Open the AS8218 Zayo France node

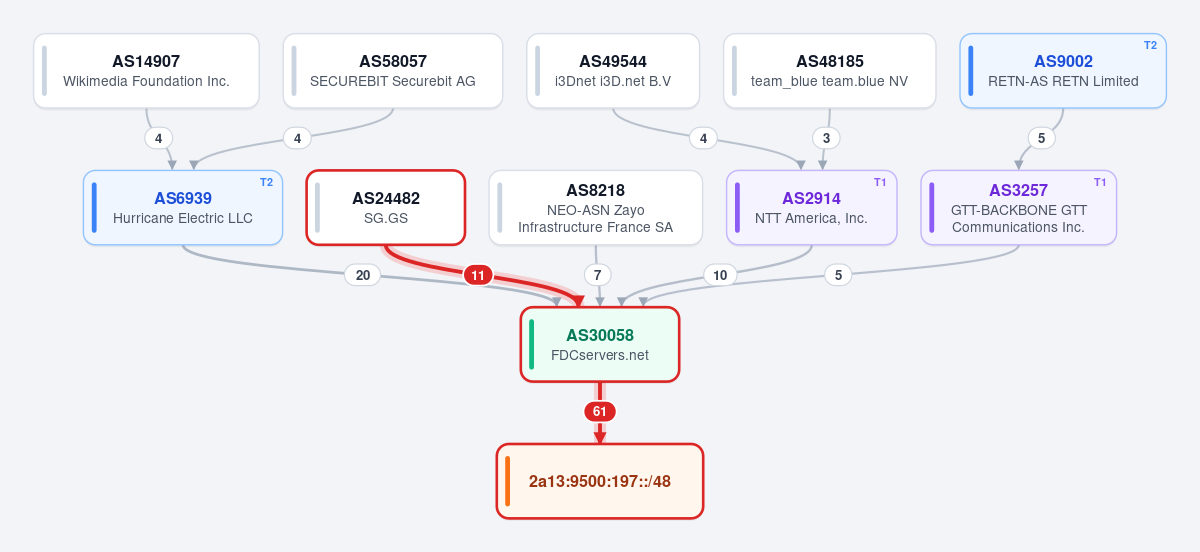click(x=596, y=208)
